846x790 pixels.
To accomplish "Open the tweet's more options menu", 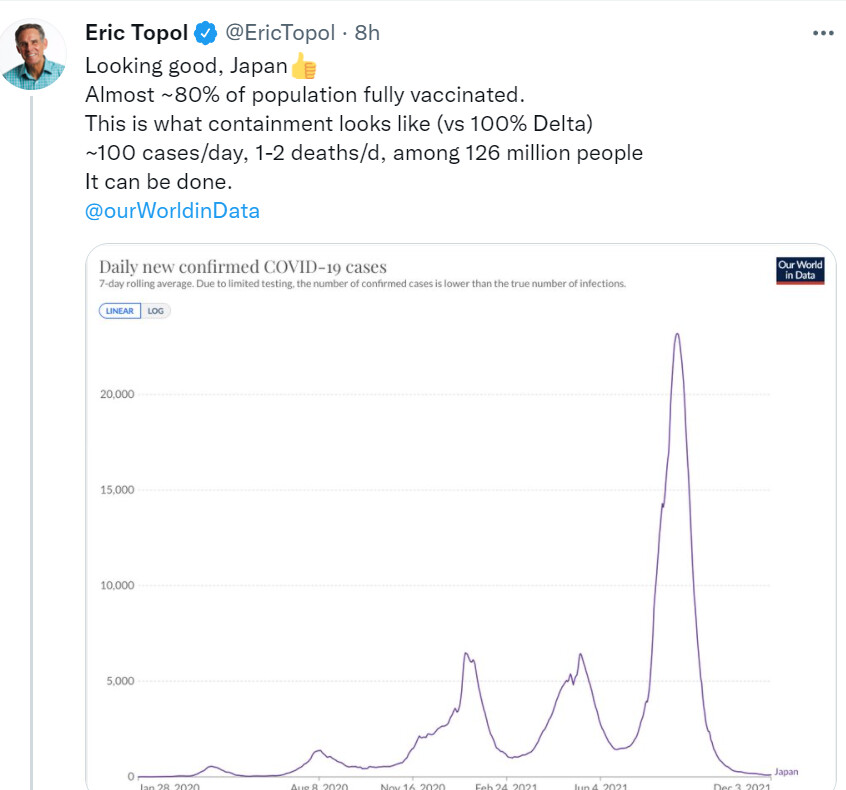I will (x=822, y=33).
